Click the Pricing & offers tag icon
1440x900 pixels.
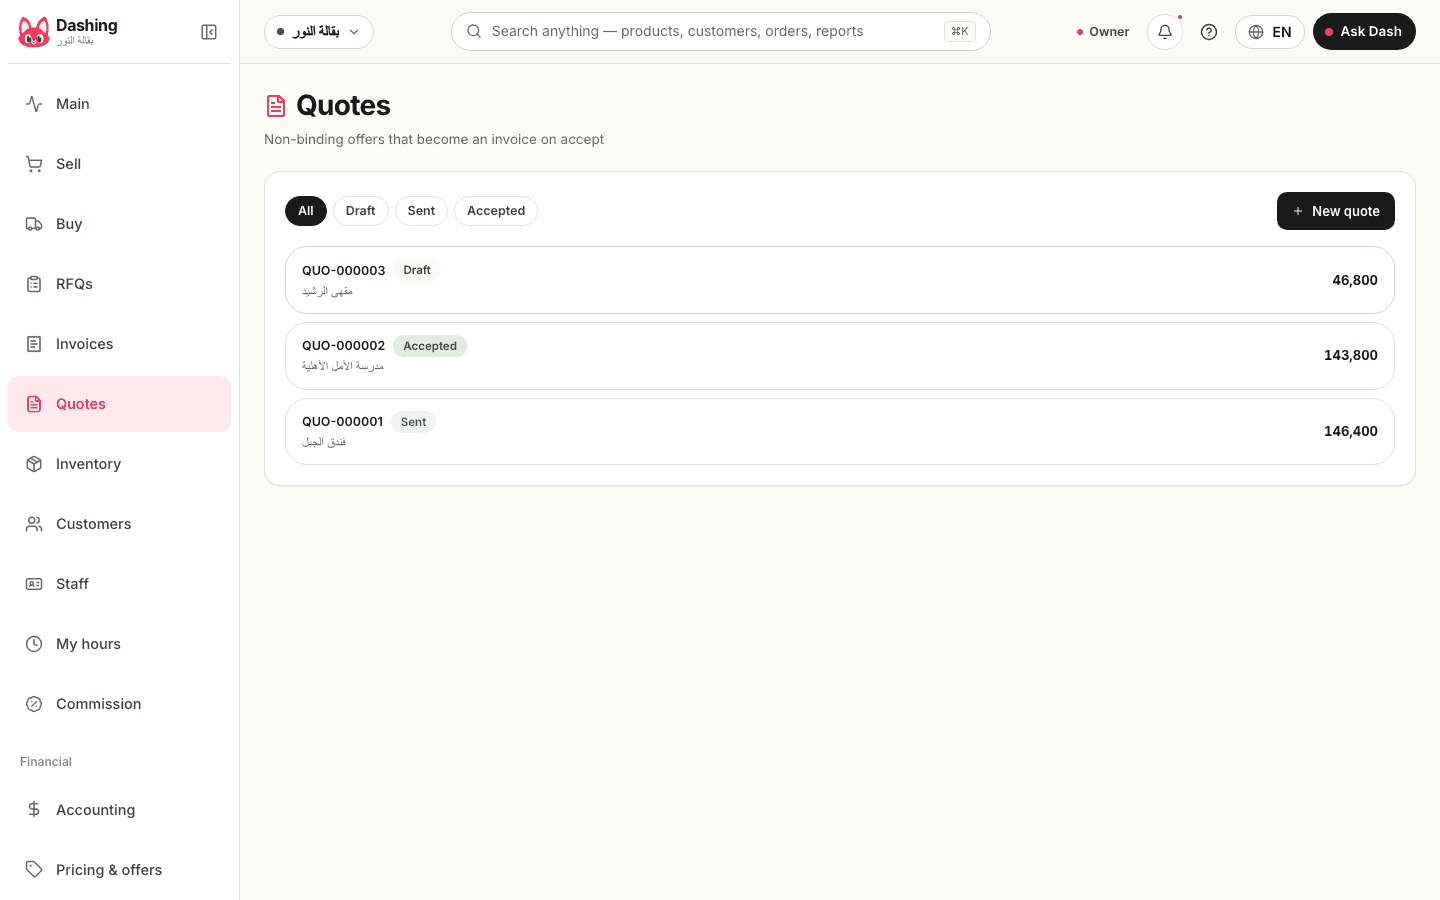tap(34, 870)
